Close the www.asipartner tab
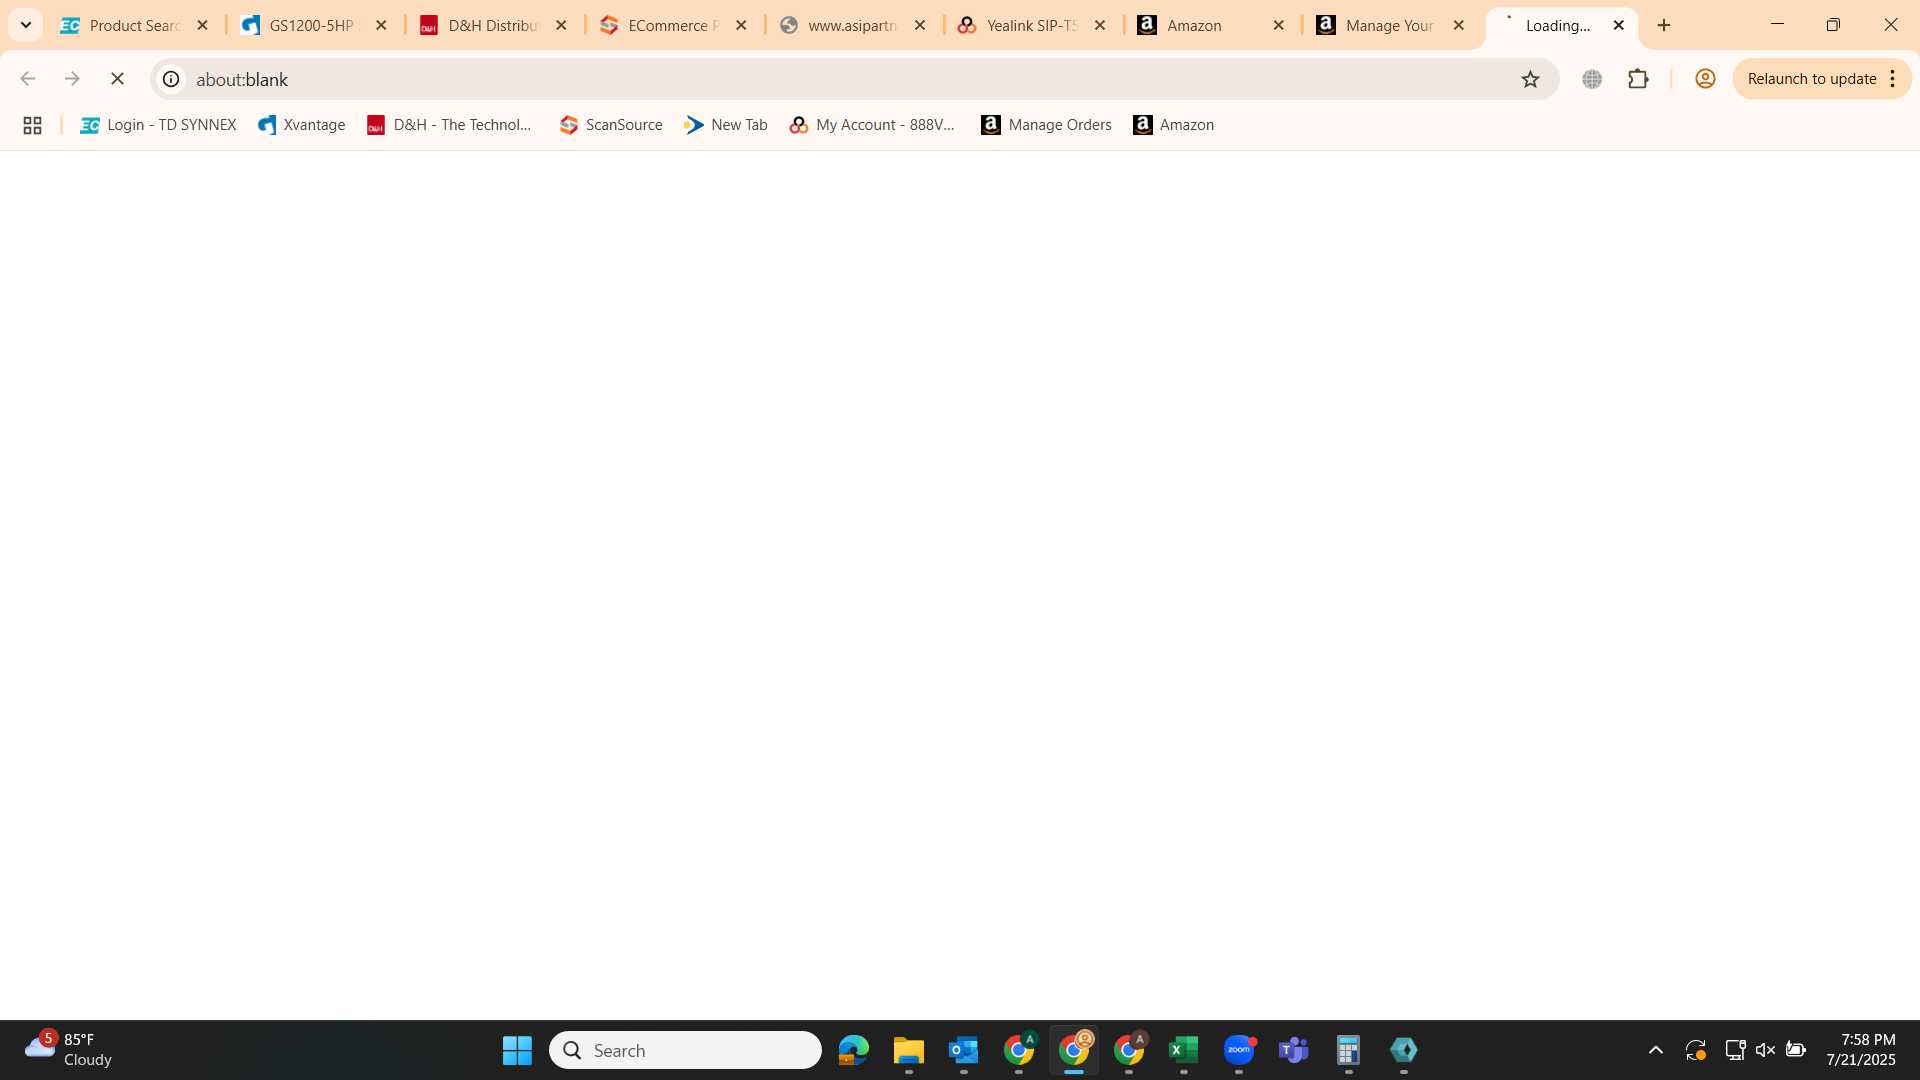 920,25
